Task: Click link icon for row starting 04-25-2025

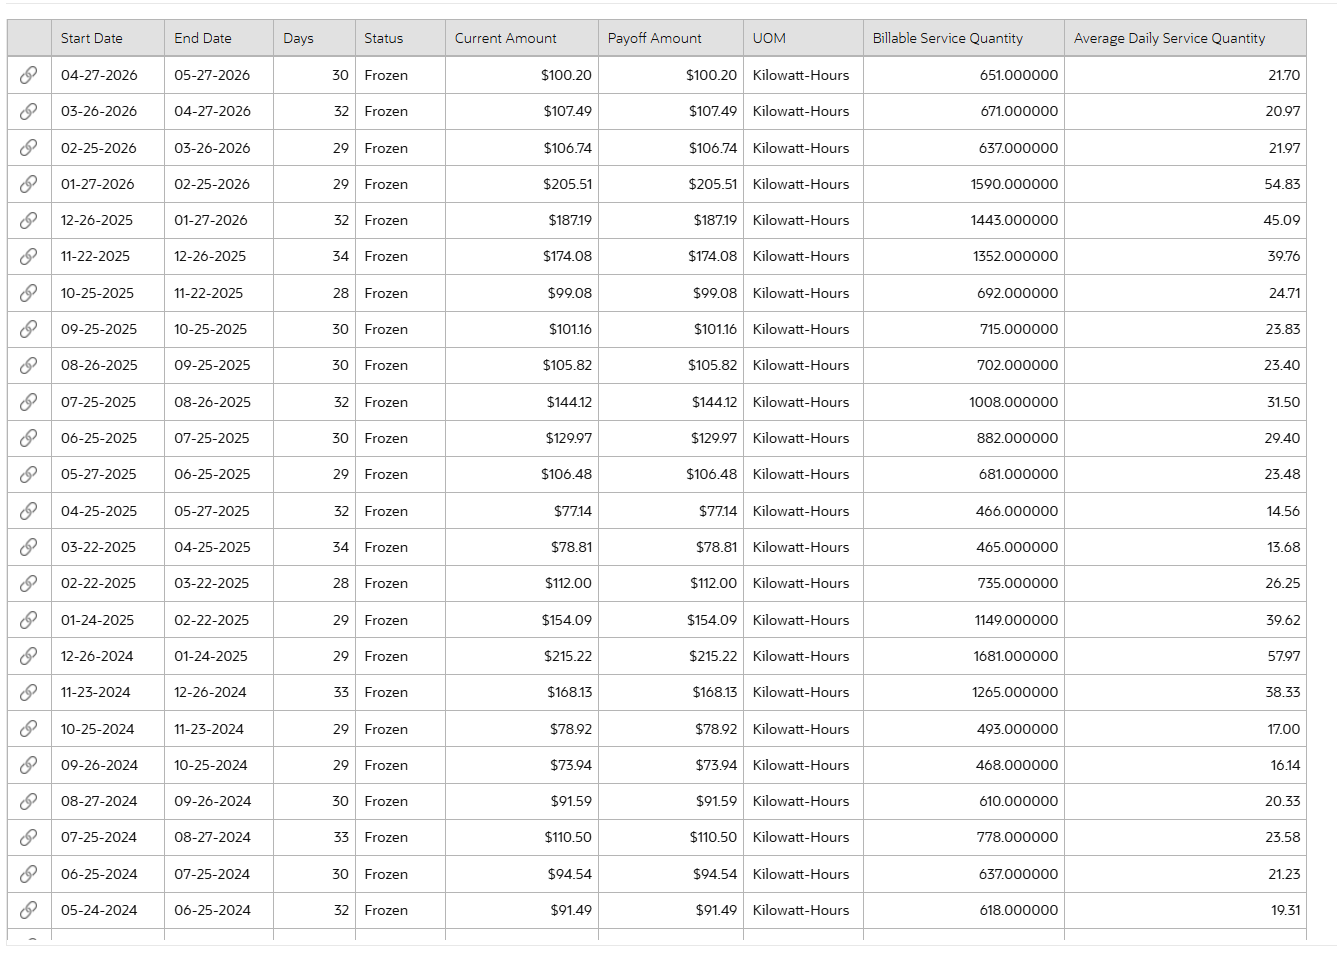Action: pos(29,511)
